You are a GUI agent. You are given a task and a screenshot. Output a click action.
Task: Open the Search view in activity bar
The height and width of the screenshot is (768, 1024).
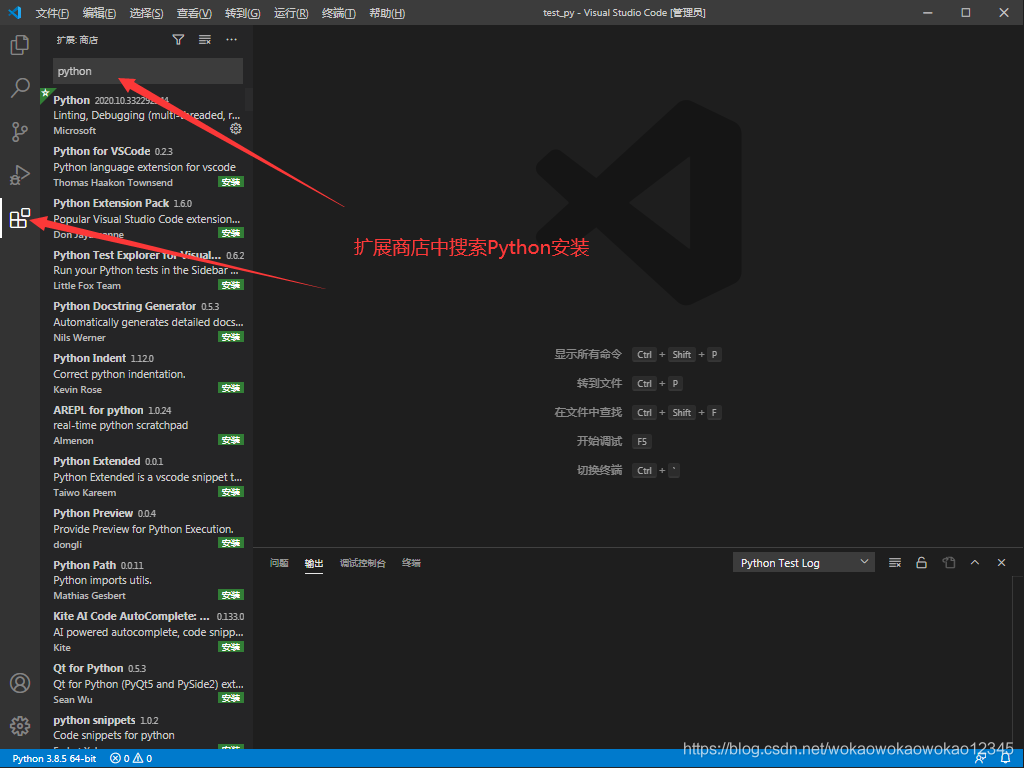click(x=20, y=88)
